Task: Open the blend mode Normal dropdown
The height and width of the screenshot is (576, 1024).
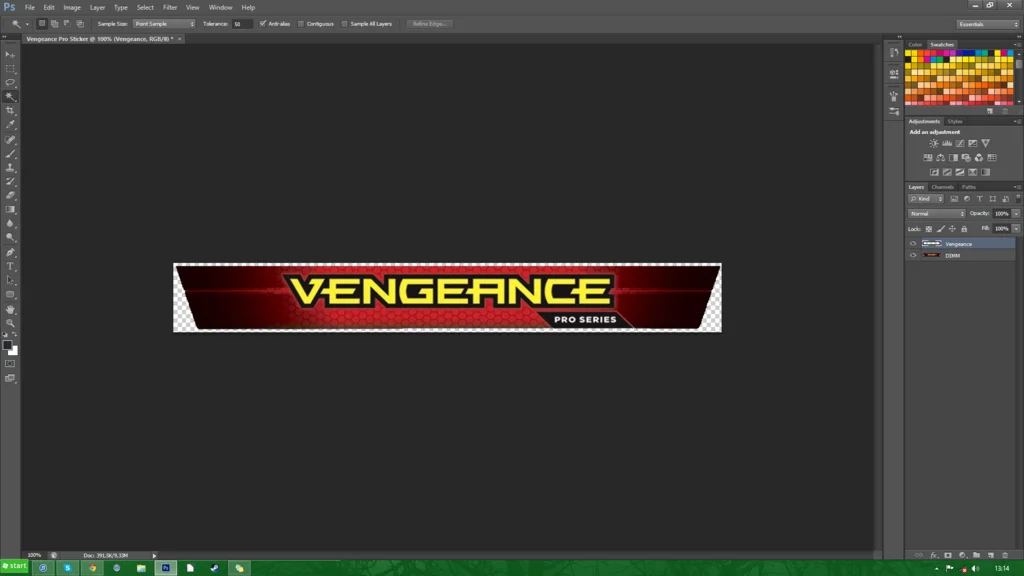Action: 936,214
